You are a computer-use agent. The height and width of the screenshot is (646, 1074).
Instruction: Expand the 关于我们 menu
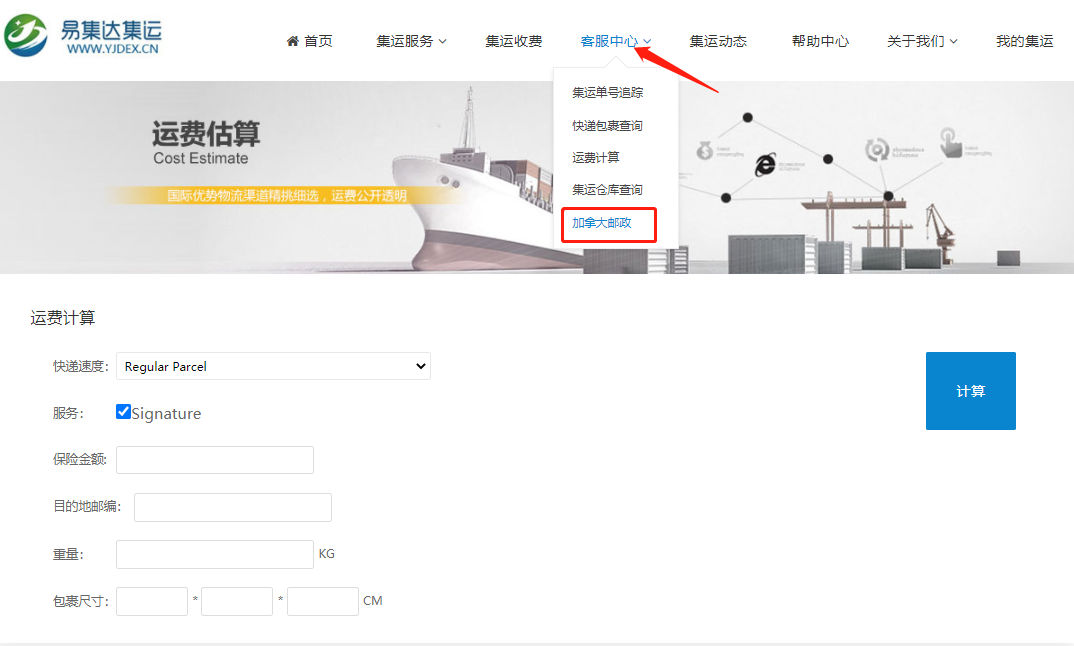[921, 41]
